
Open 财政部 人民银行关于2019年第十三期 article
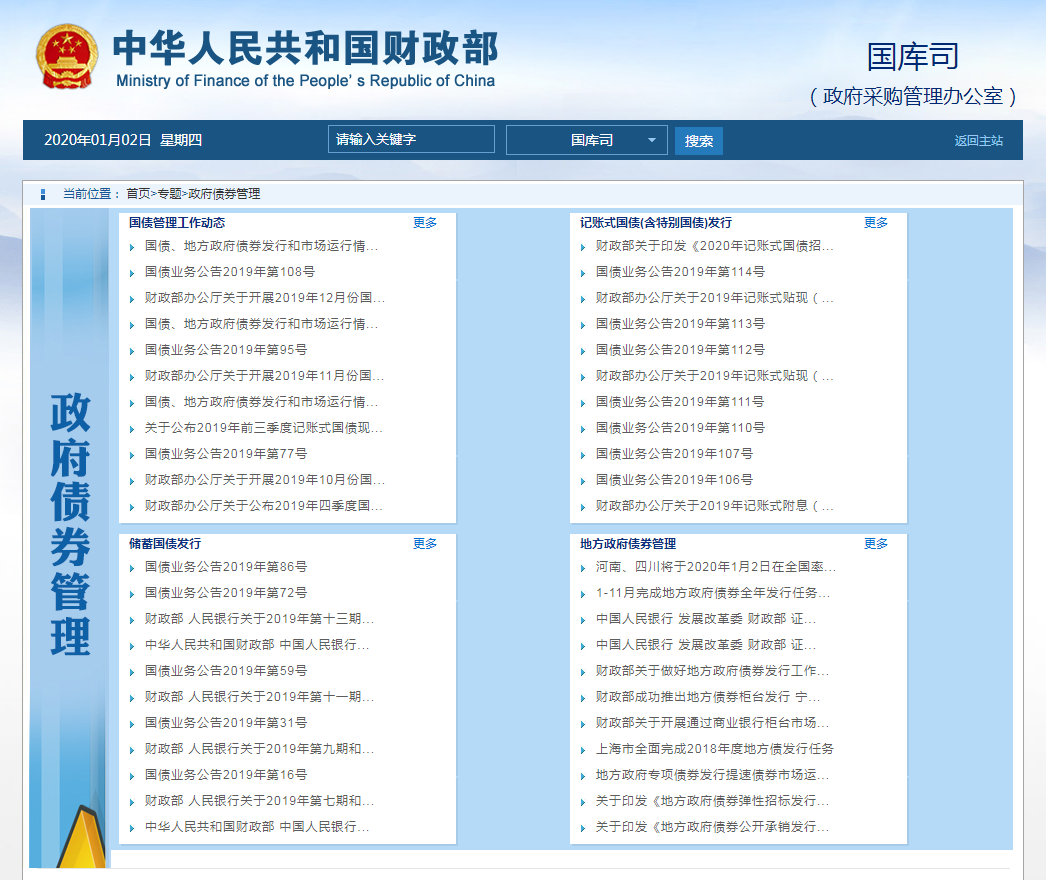pyautogui.click(x=259, y=618)
